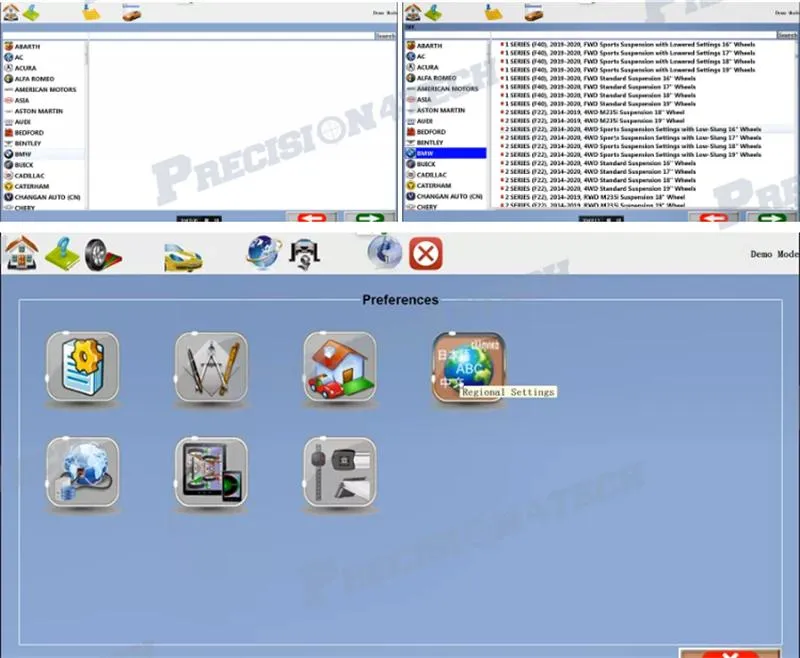This screenshot has width=800, height=658.
Task: Click the globe icon in bottom toolbar
Action: click(263, 253)
